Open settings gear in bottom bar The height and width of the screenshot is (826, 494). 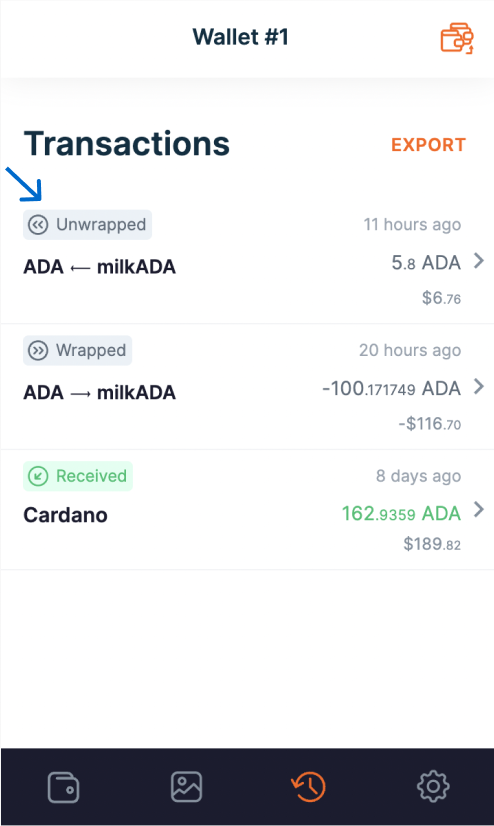(x=433, y=786)
